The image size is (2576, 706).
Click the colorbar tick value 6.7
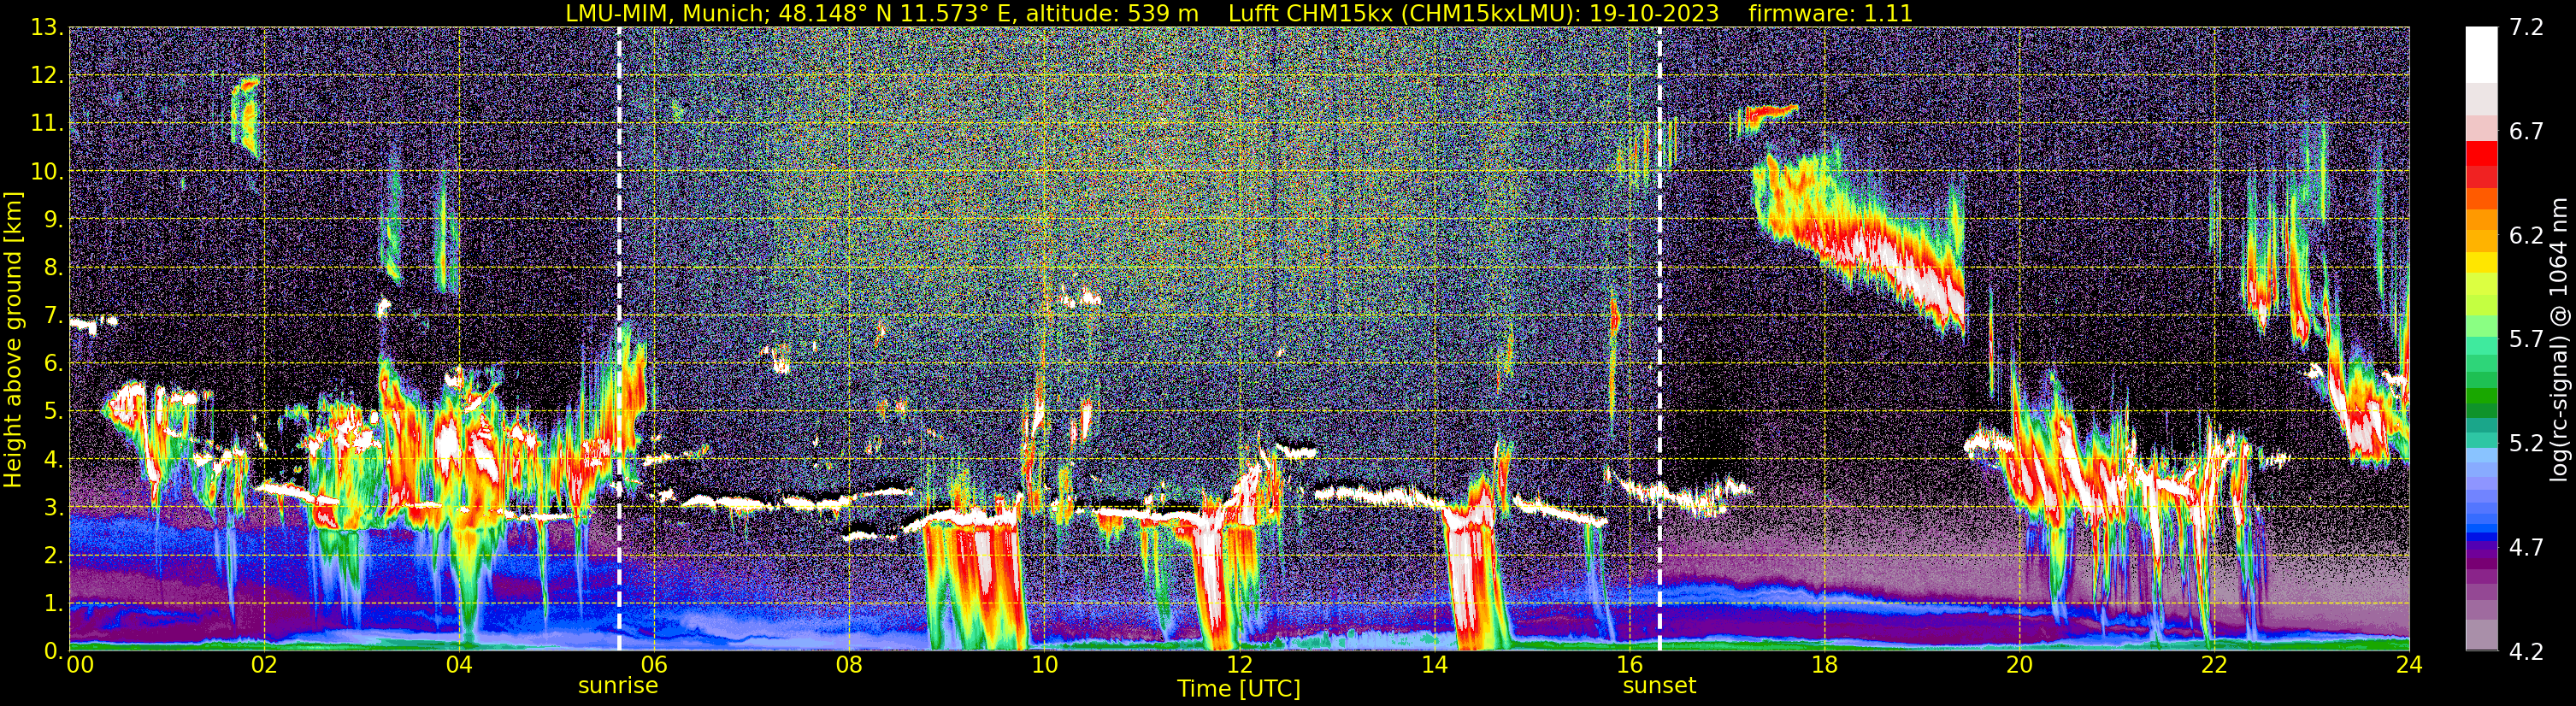[2526, 132]
